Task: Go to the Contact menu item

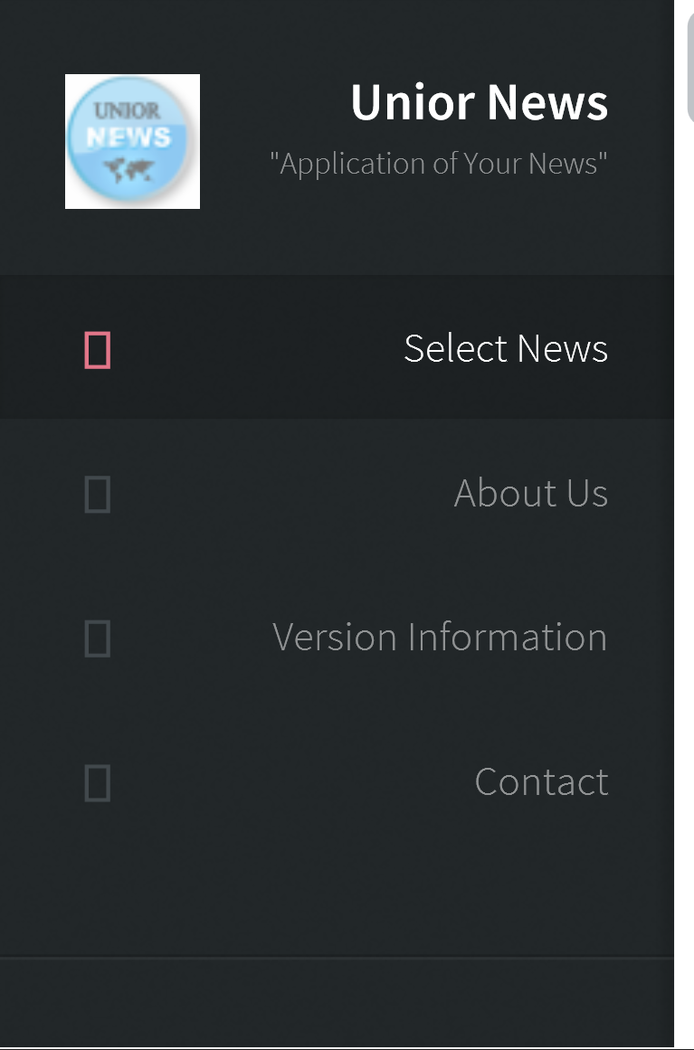Action: (x=337, y=781)
